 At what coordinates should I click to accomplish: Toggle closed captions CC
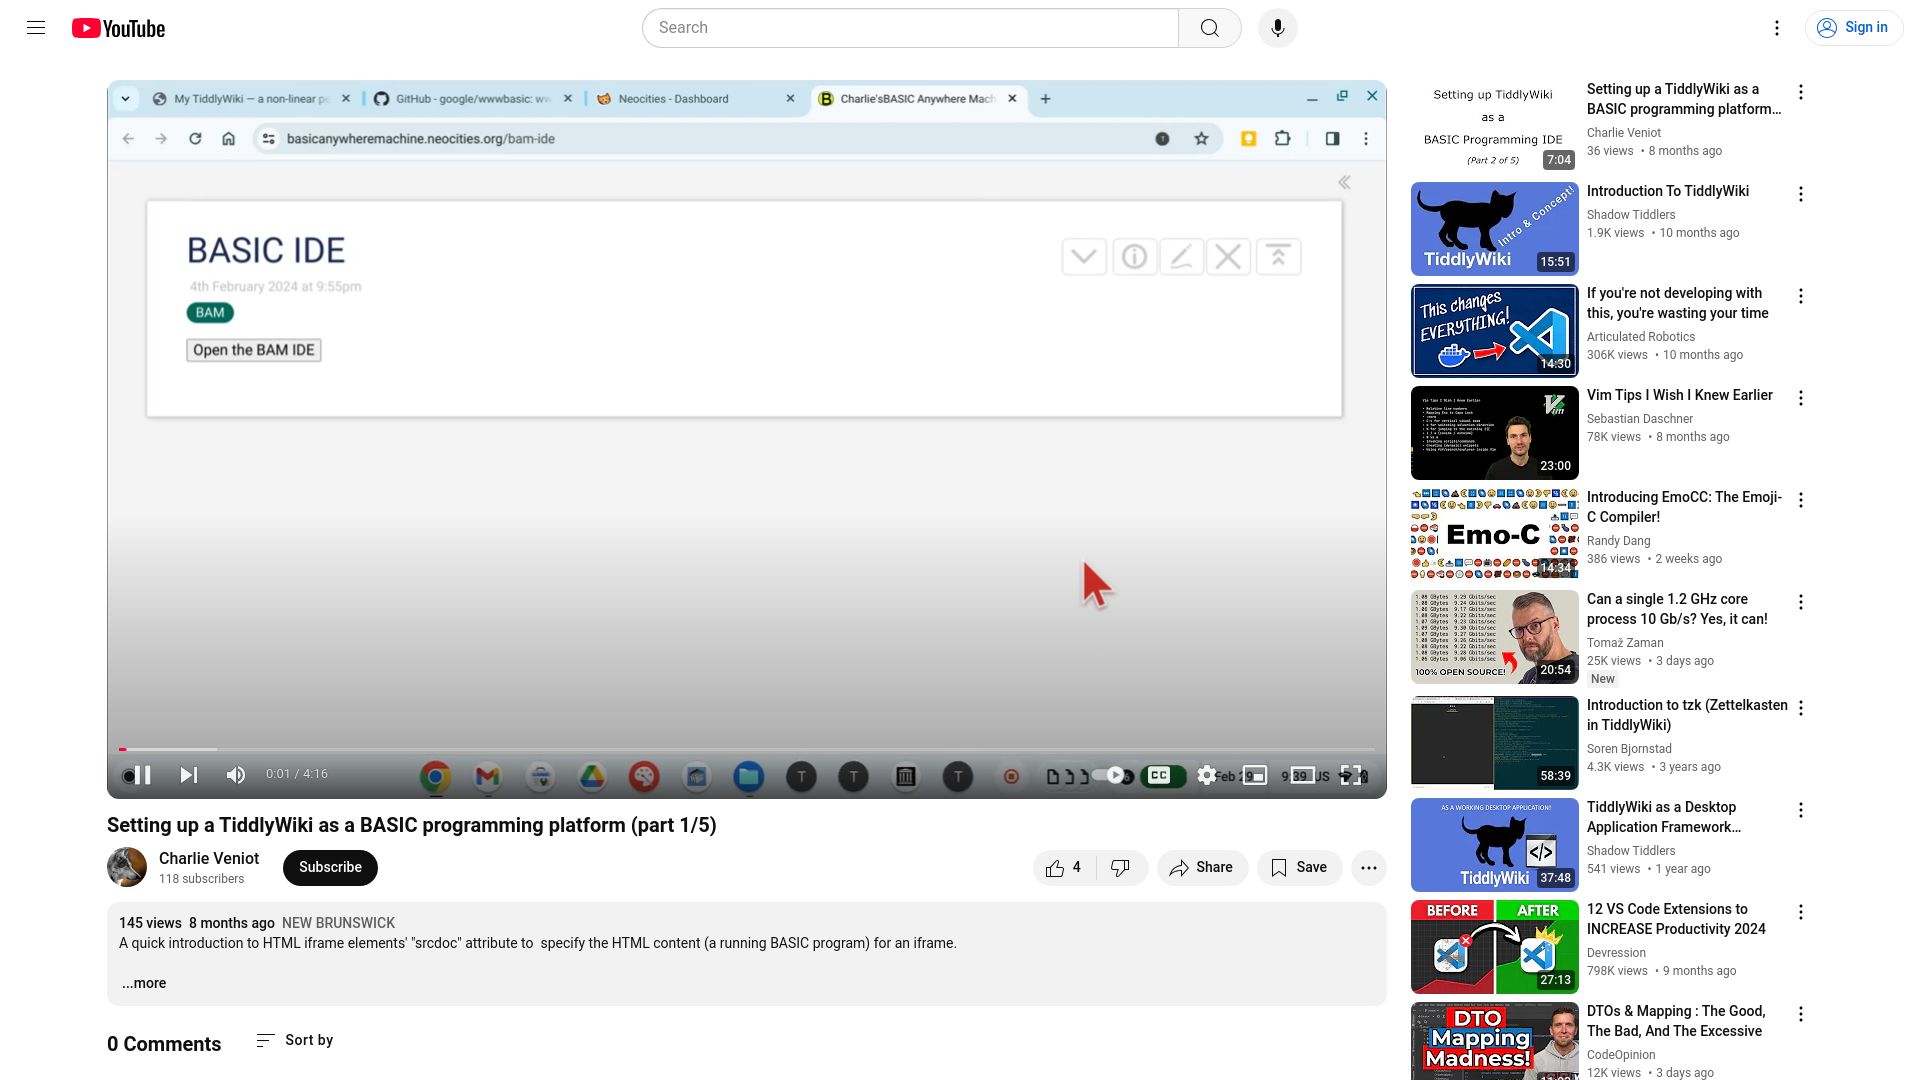point(1159,775)
